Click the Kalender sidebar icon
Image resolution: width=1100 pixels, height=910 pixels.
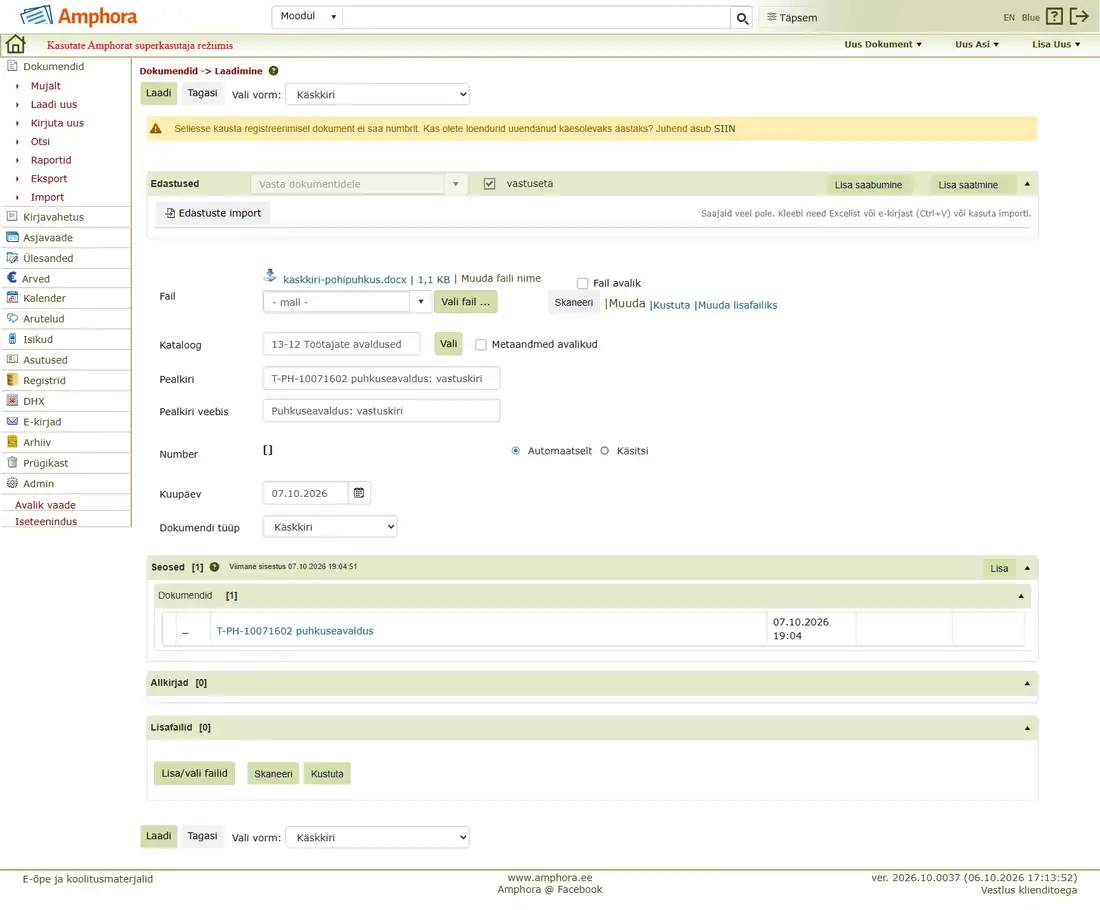[x=12, y=297]
